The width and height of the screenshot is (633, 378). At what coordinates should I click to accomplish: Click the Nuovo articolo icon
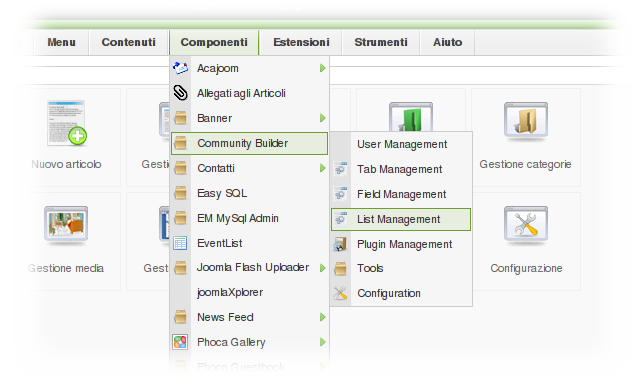[x=67, y=123]
